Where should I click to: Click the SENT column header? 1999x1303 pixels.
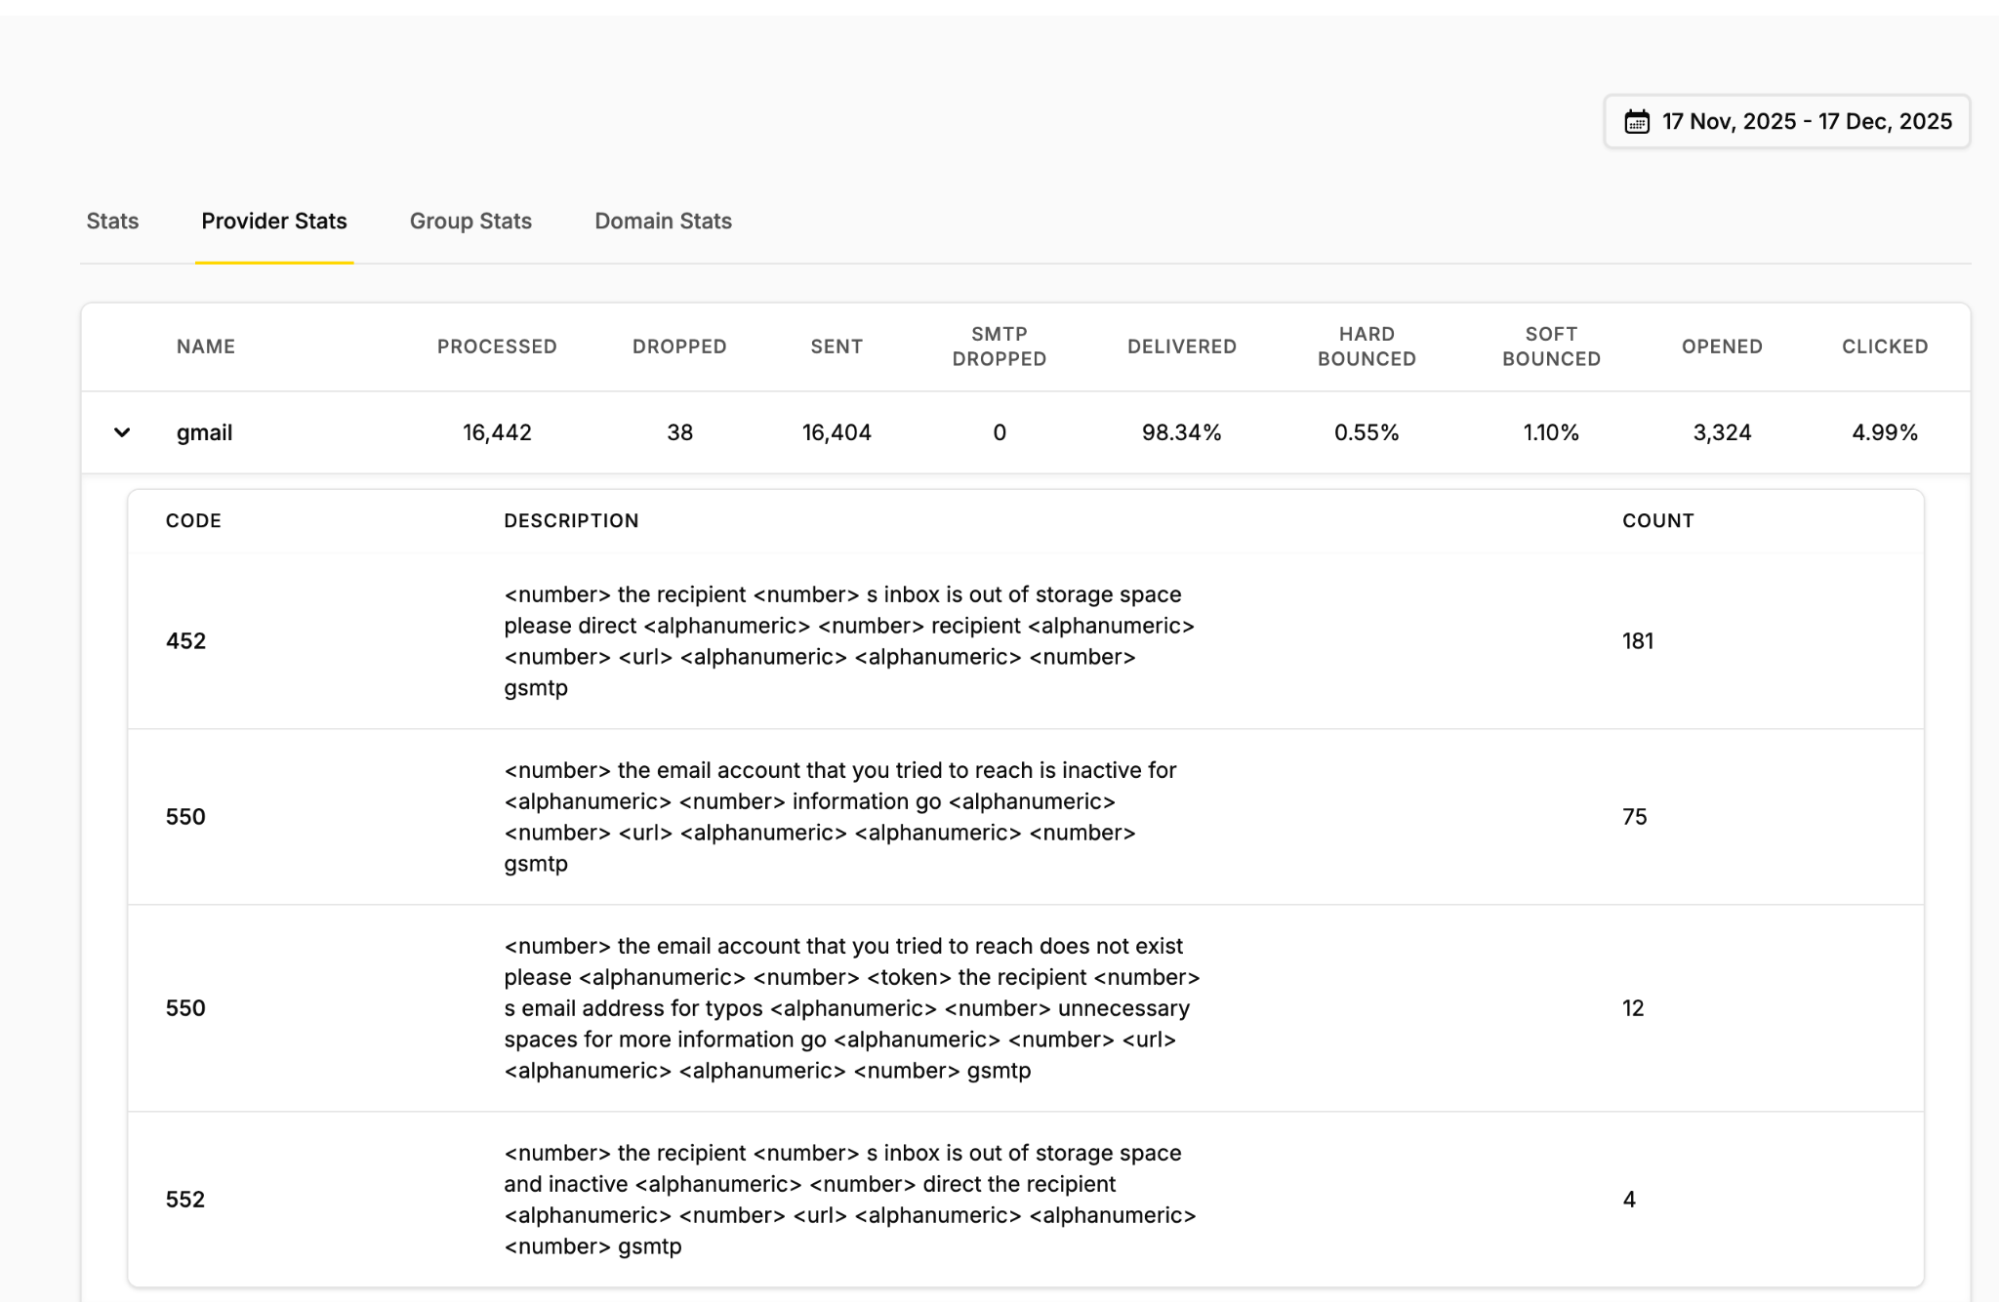[836, 346]
